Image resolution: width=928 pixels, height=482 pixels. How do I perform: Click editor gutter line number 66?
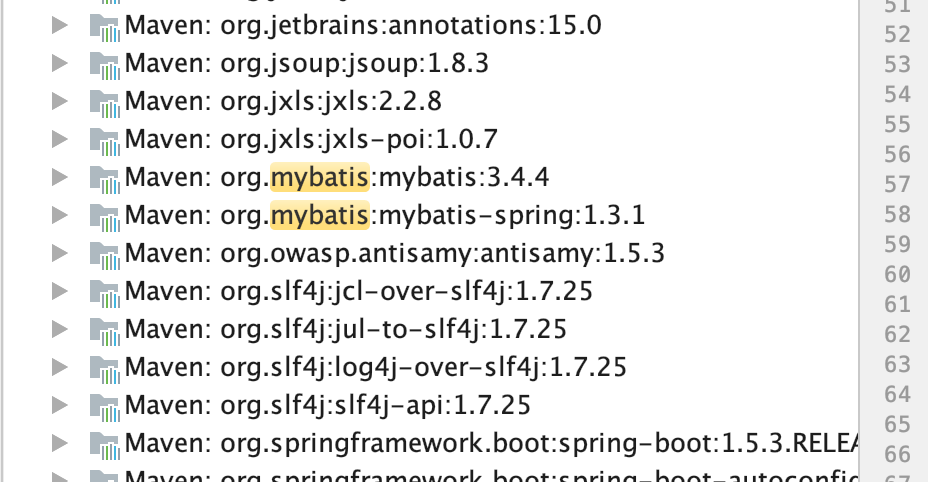[x=897, y=455]
